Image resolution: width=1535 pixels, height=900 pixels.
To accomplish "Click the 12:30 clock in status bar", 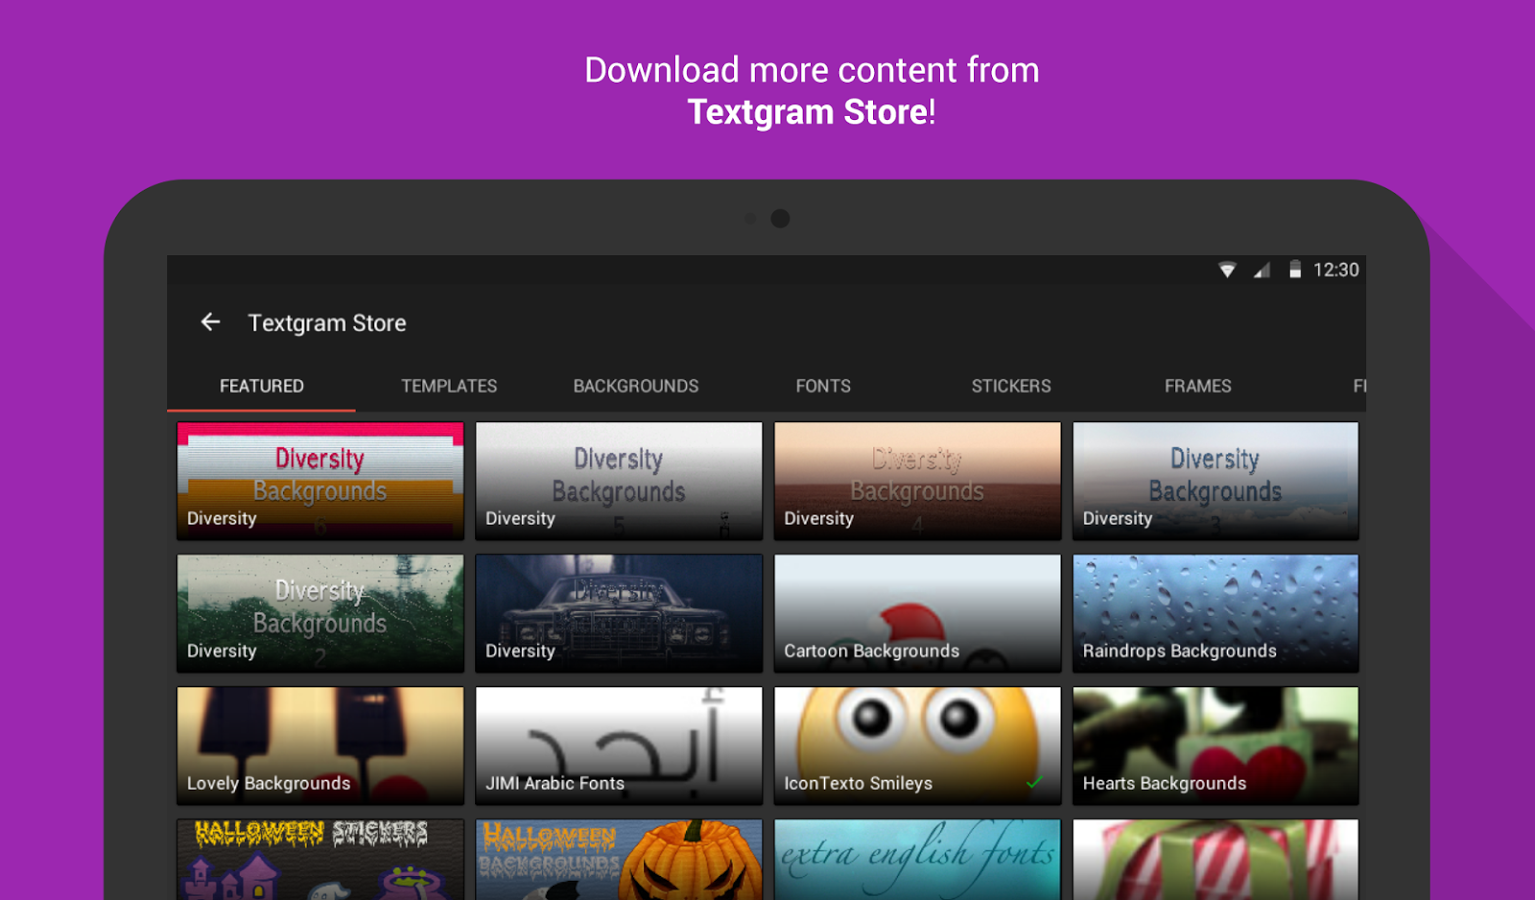I will (1336, 270).
